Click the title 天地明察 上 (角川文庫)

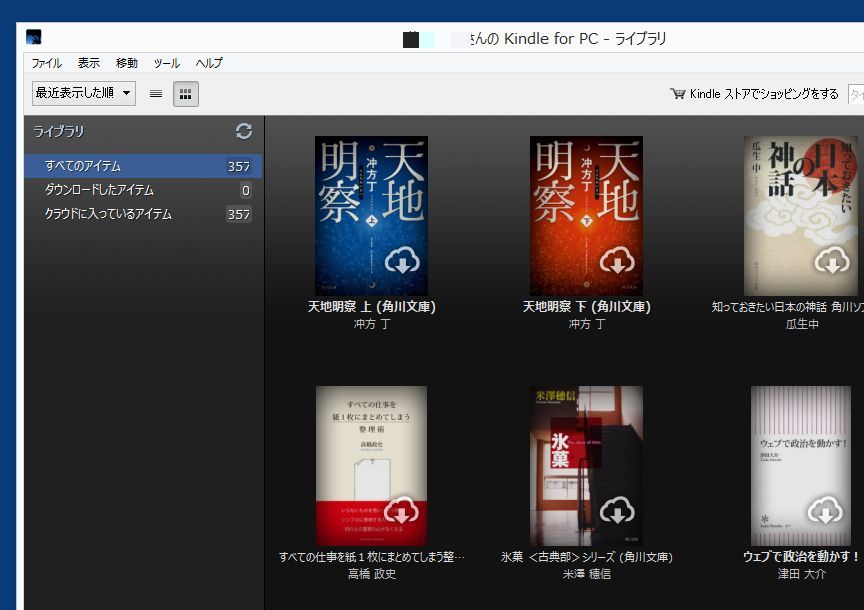point(371,306)
